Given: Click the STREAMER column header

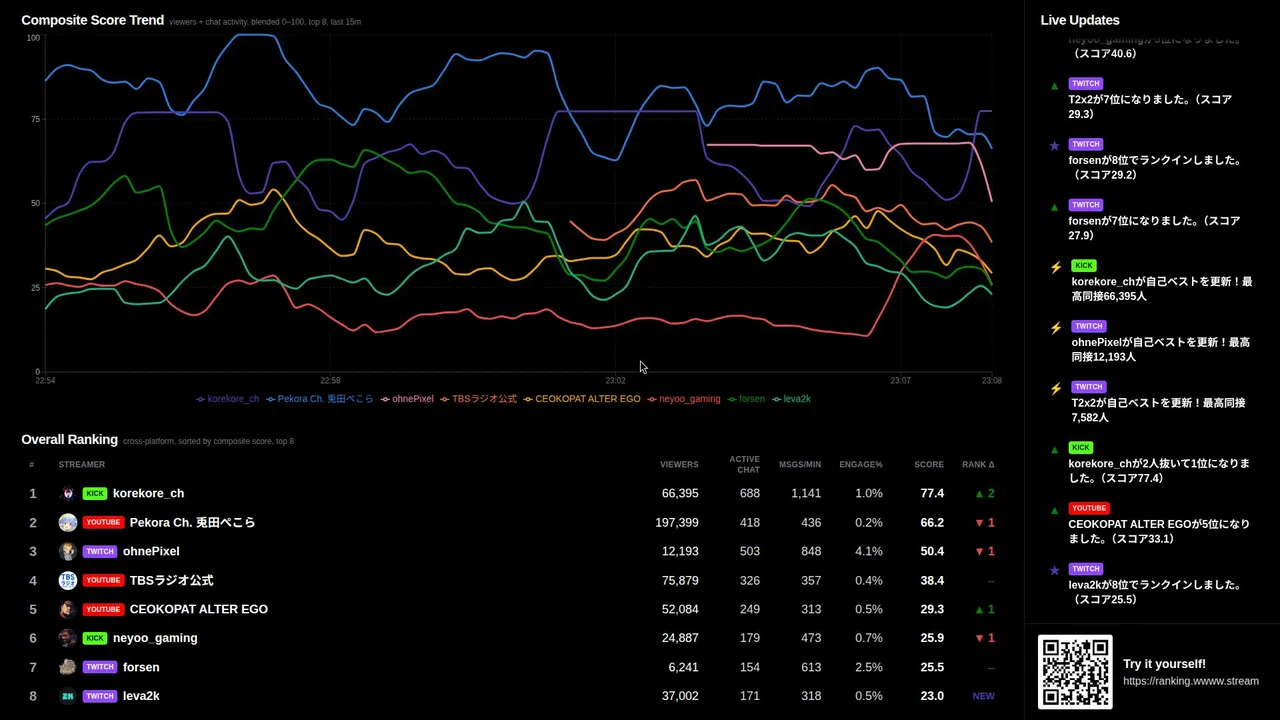Looking at the screenshot, I should click(x=82, y=465).
